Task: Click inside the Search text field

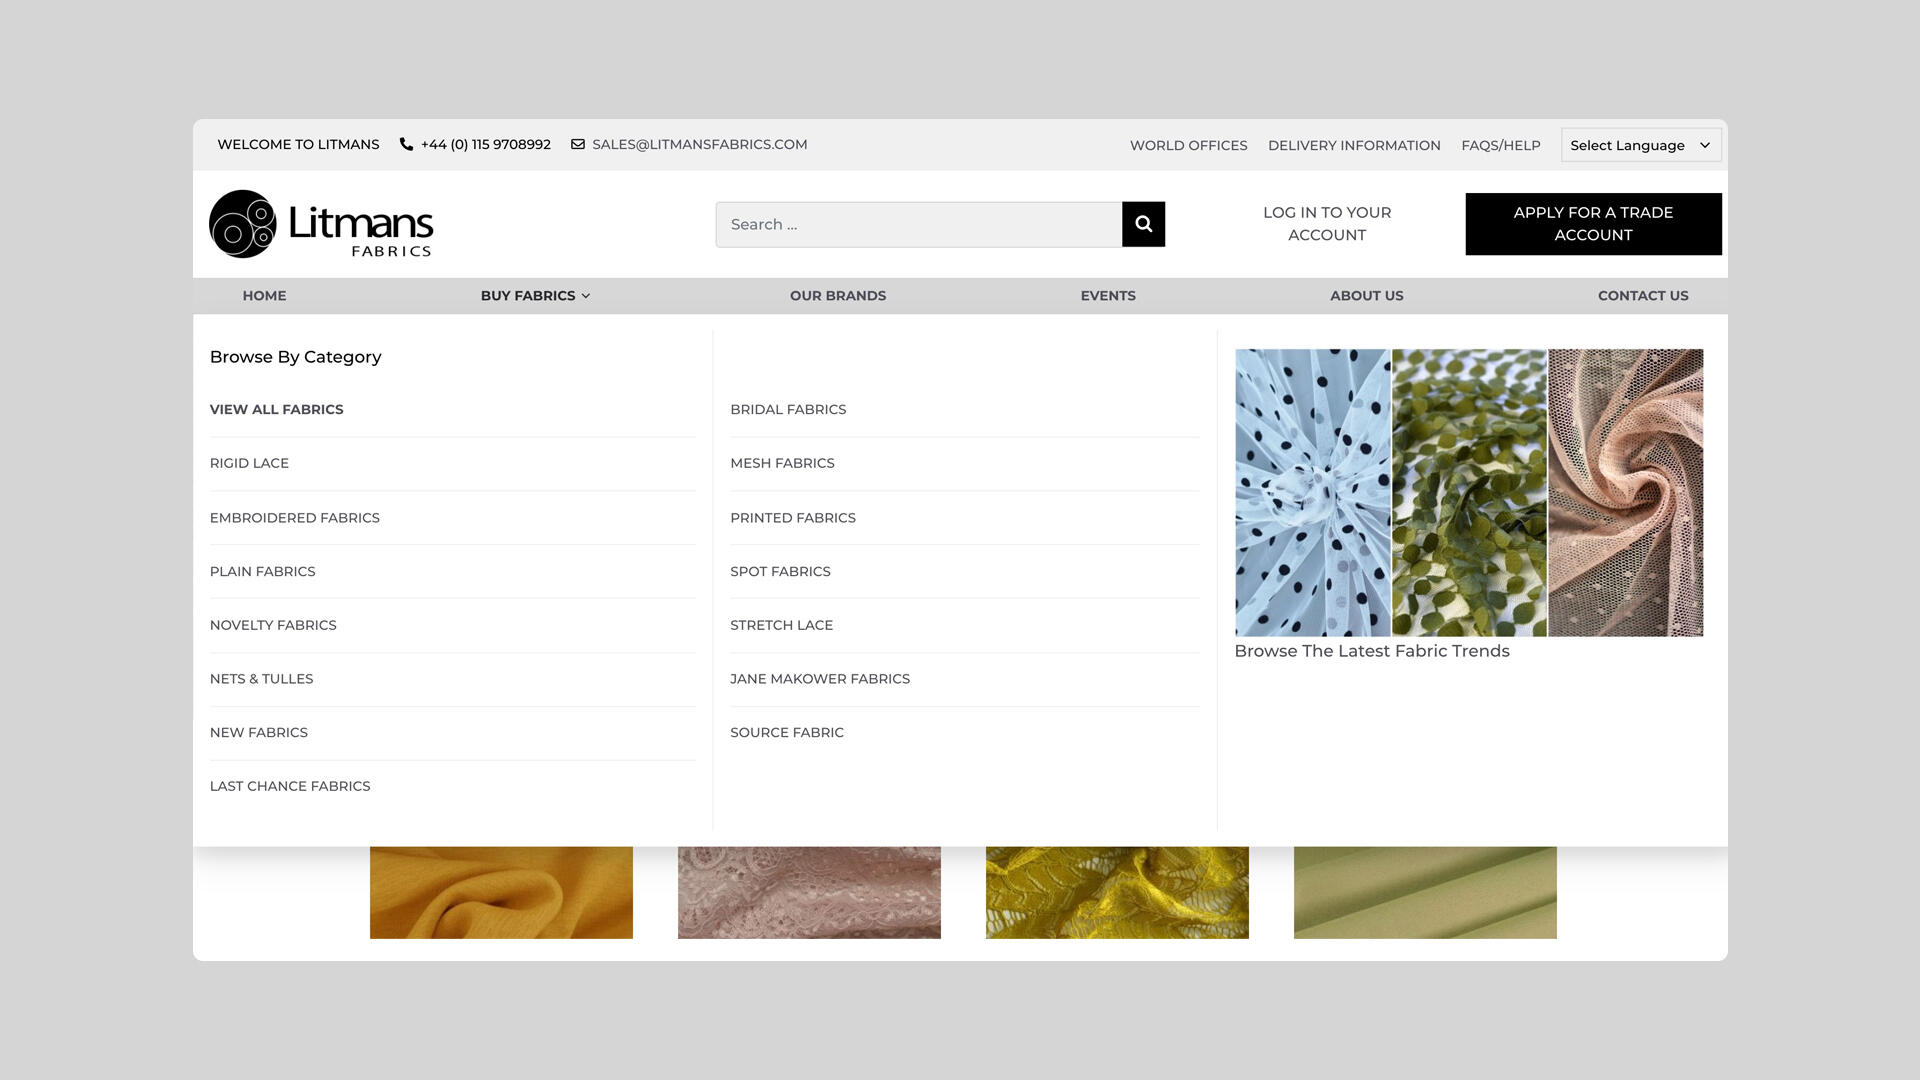Action: point(918,224)
